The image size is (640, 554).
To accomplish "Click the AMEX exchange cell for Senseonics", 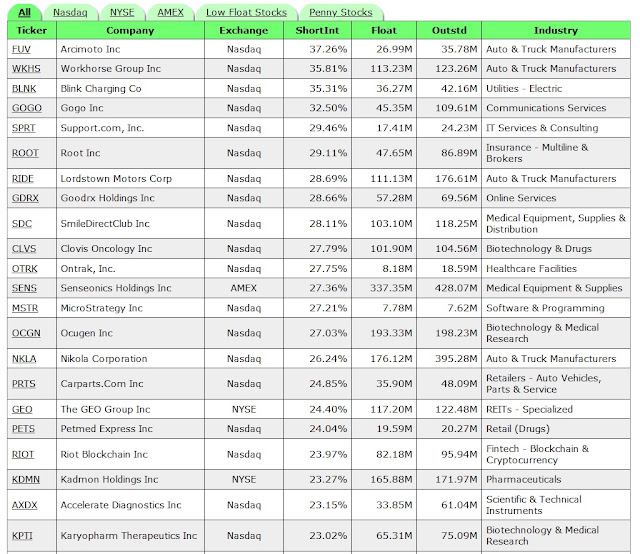I will click(244, 288).
